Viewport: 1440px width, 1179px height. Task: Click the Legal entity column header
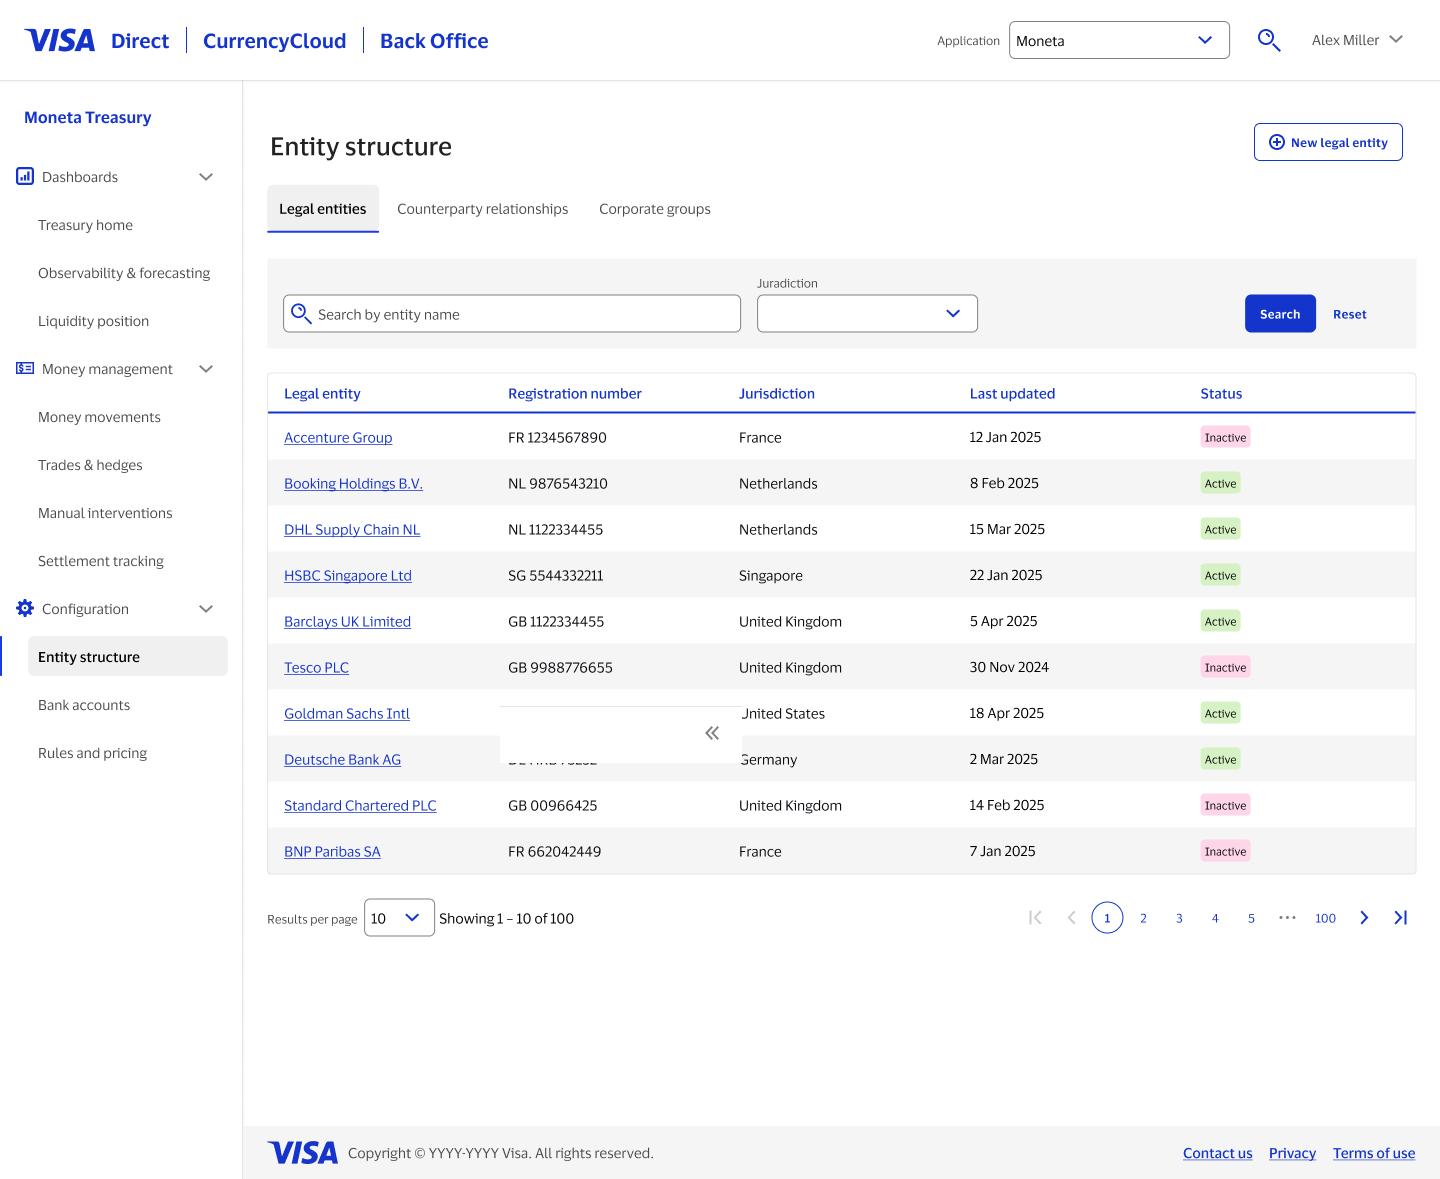(x=322, y=393)
